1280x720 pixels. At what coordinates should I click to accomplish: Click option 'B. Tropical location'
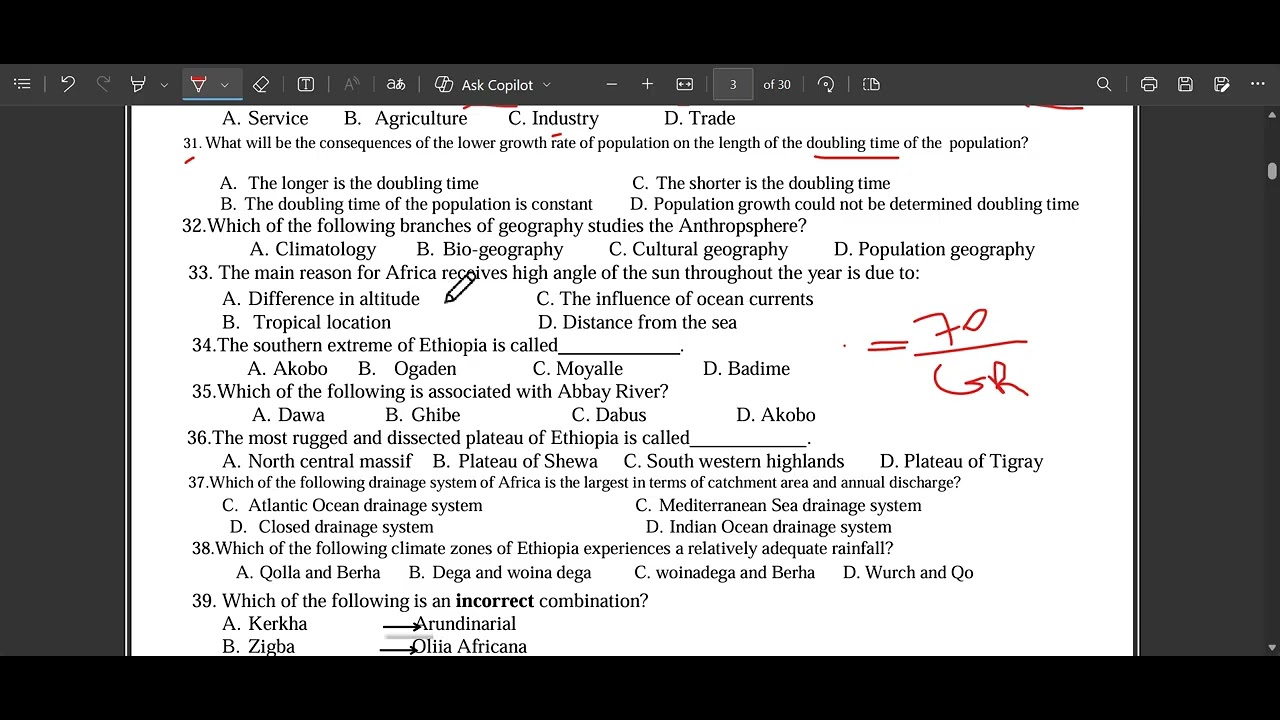306,322
